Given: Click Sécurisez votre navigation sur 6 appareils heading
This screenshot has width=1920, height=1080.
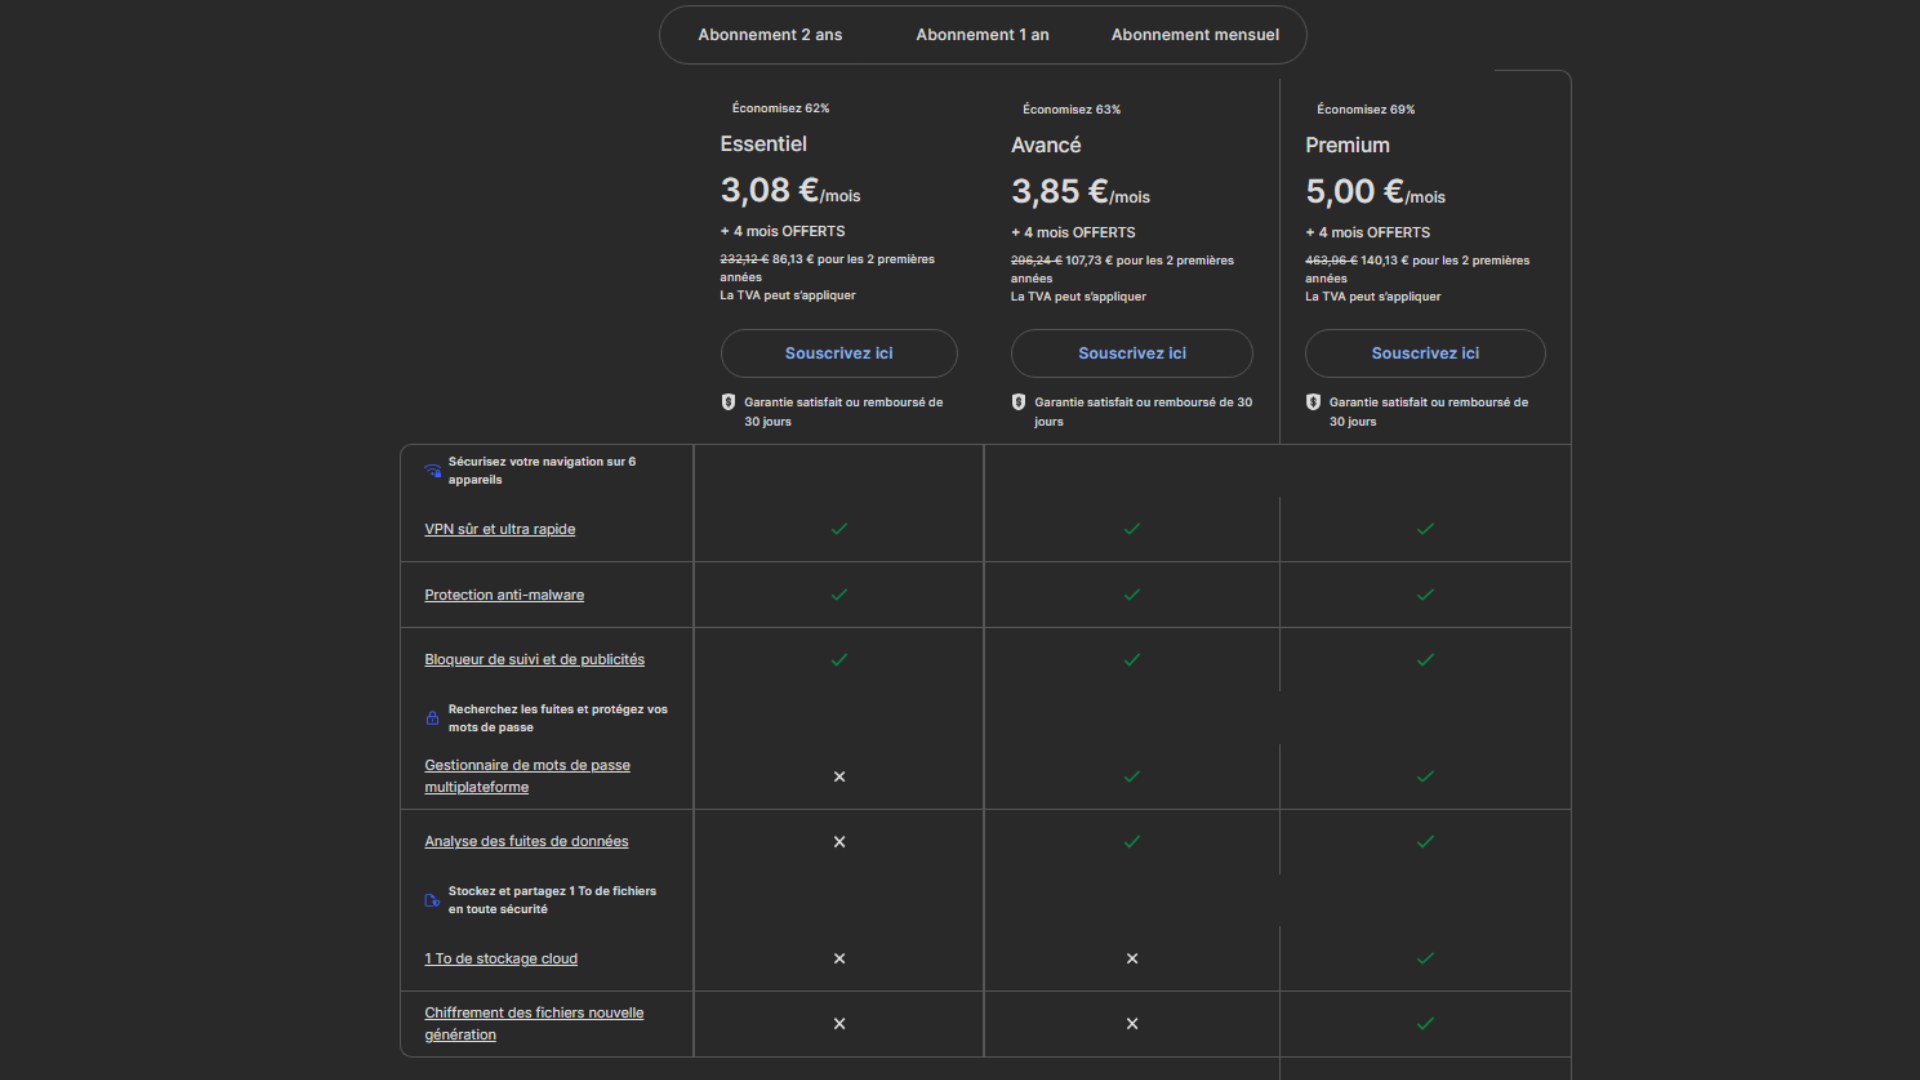Looking at the screenshot, I should [x=542, y=471].
